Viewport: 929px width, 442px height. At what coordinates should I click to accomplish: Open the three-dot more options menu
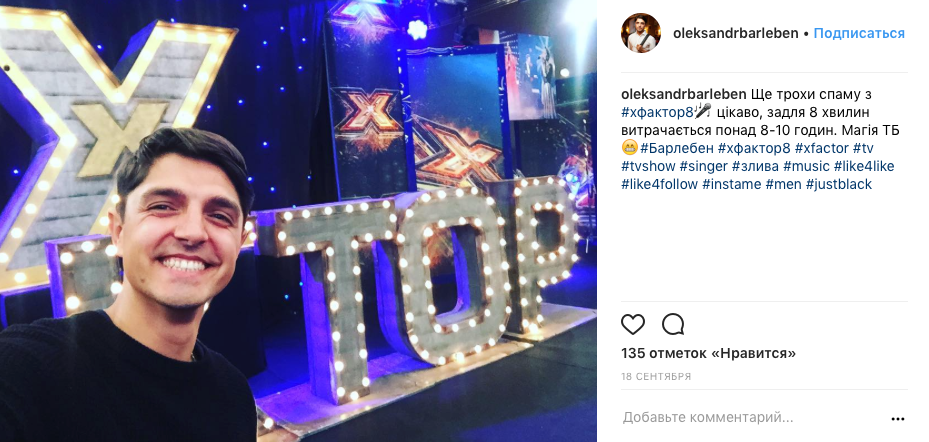pyautogui.click(x=898, y=419)
